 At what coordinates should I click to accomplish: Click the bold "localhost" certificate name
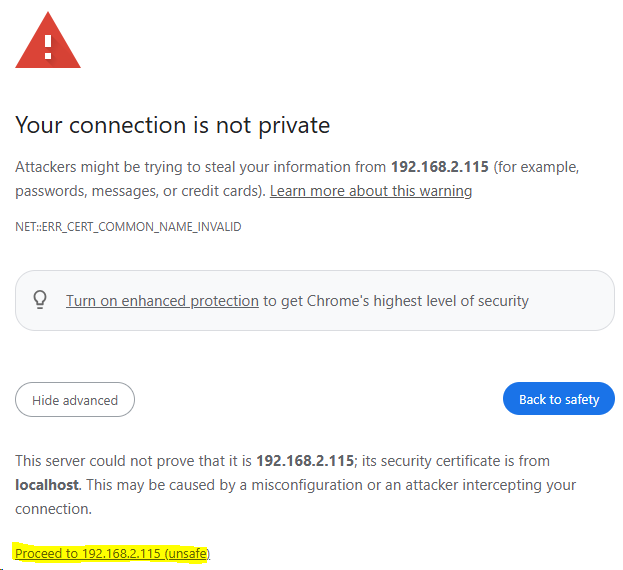click(48, 485)
